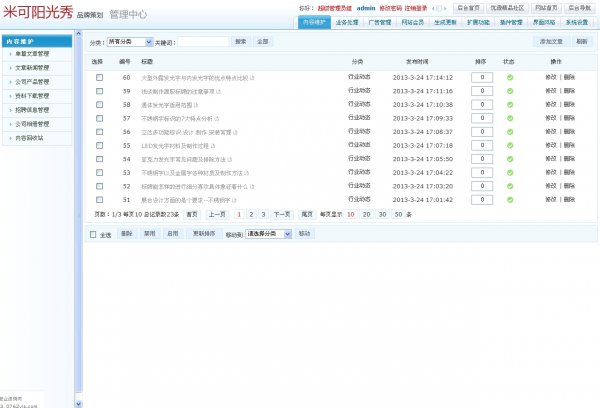
Task: Click the 网站首页 header button
Action: [x=546, y=8]
